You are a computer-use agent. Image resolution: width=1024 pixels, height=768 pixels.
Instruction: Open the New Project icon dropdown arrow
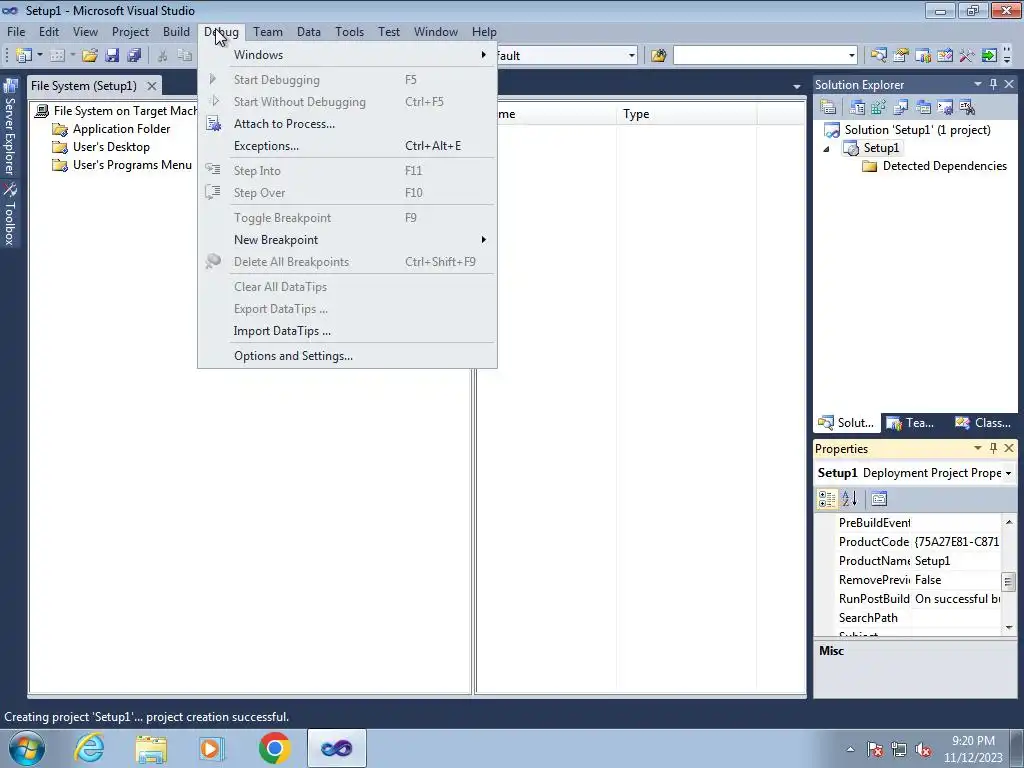pos(39,56)
